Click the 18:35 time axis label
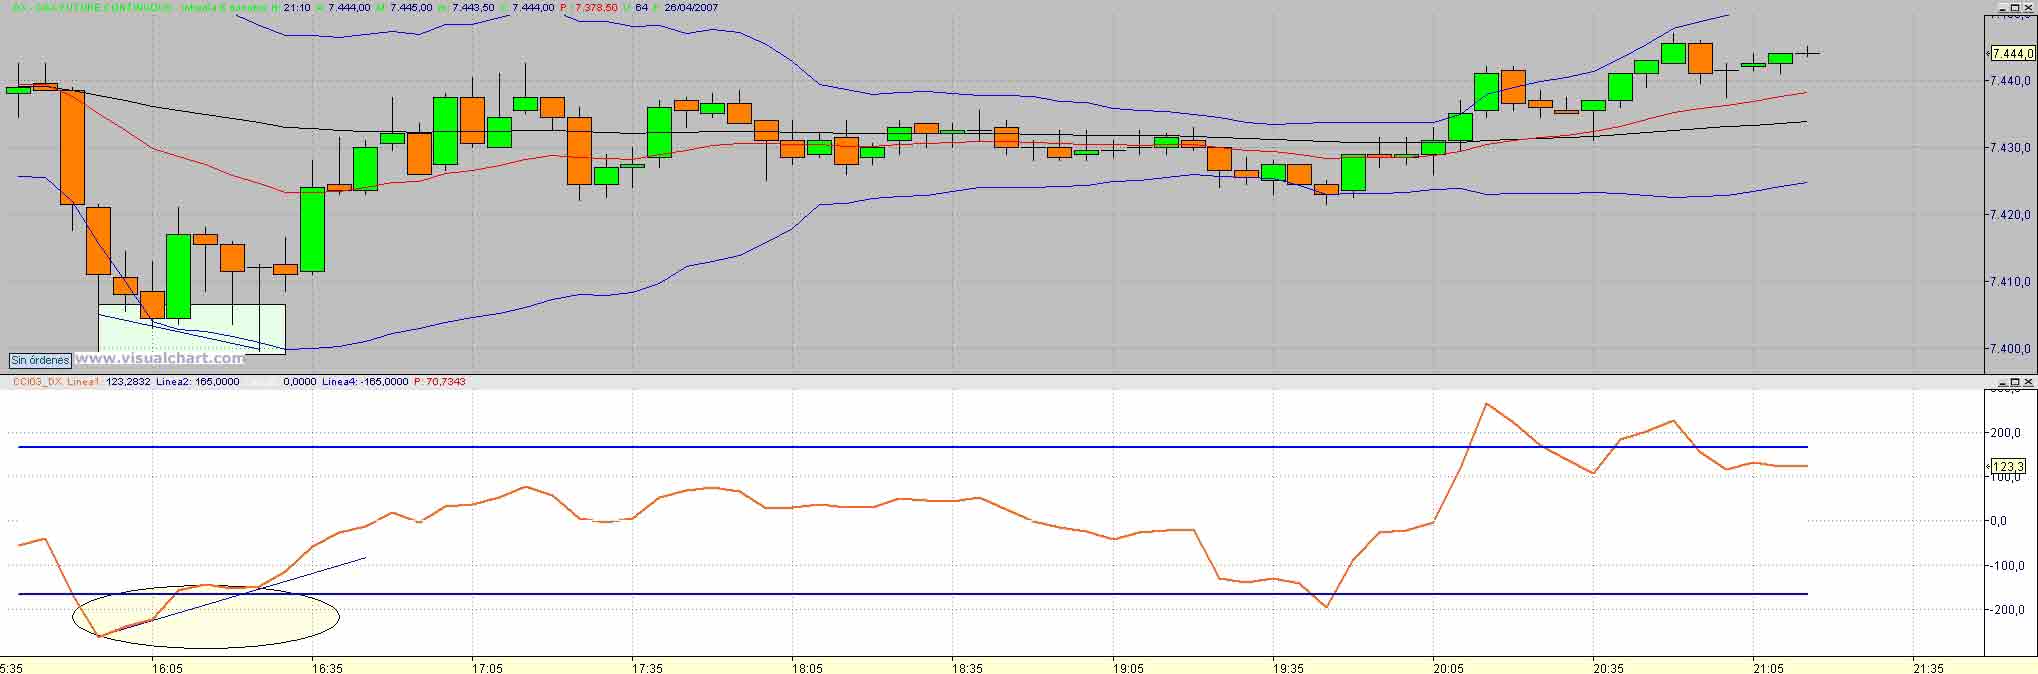This screenshot has height=674, width=2038. [x=967, y=667]
